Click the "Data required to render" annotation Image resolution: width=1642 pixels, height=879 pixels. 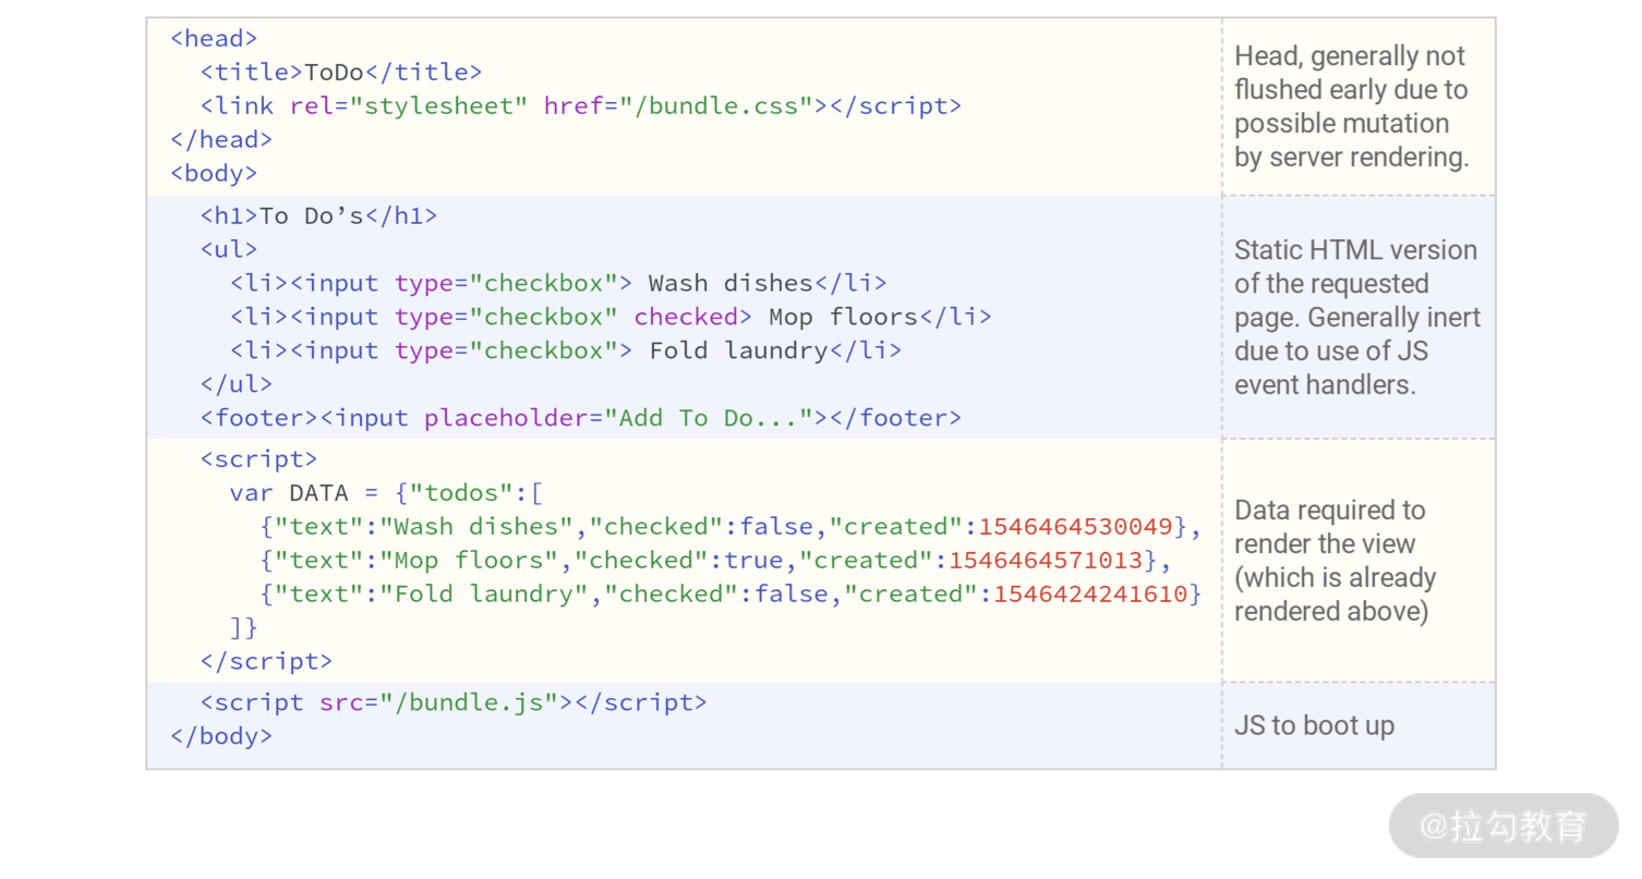1334,560
